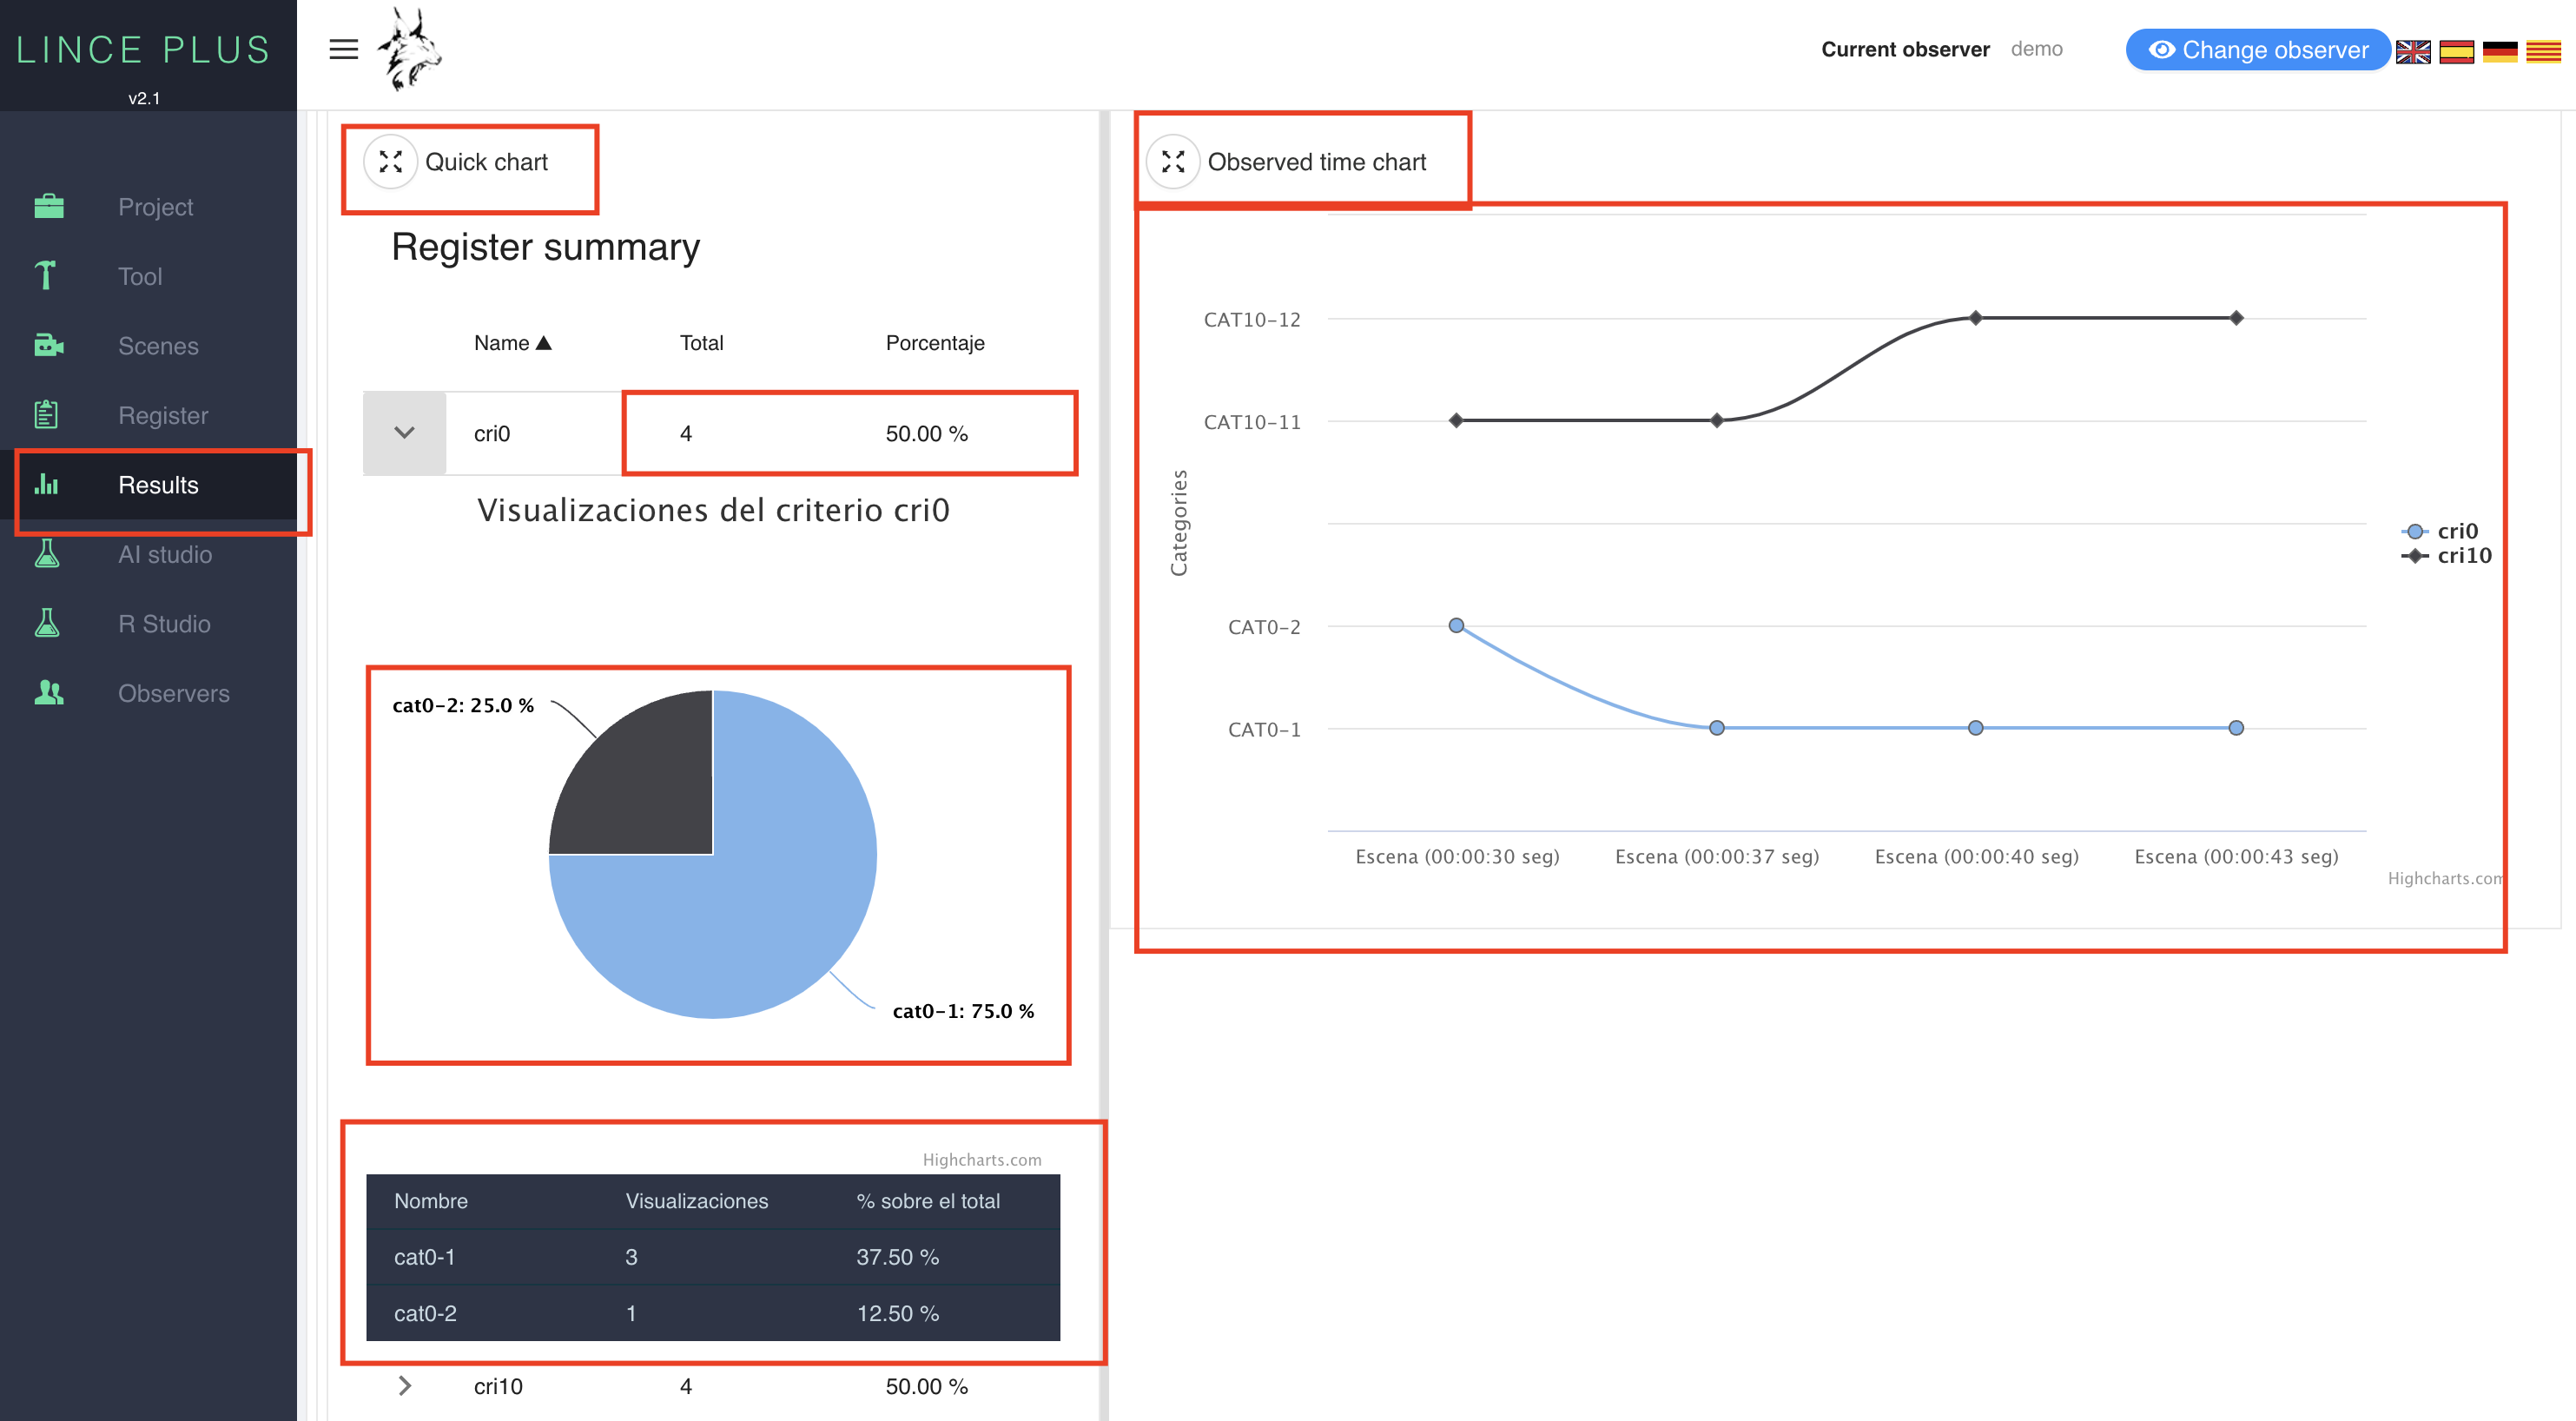Click cri10 point at Escena 00:00:43
Viewport: 2576px width, 1421px height.
click(2237, 318)
